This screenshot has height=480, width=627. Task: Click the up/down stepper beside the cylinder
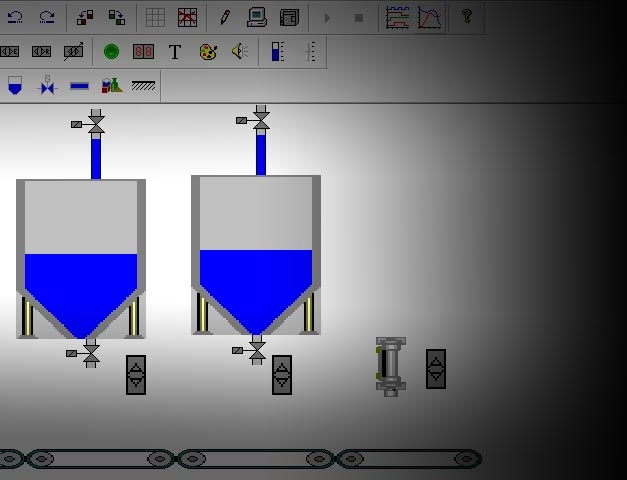pos(436,368)
